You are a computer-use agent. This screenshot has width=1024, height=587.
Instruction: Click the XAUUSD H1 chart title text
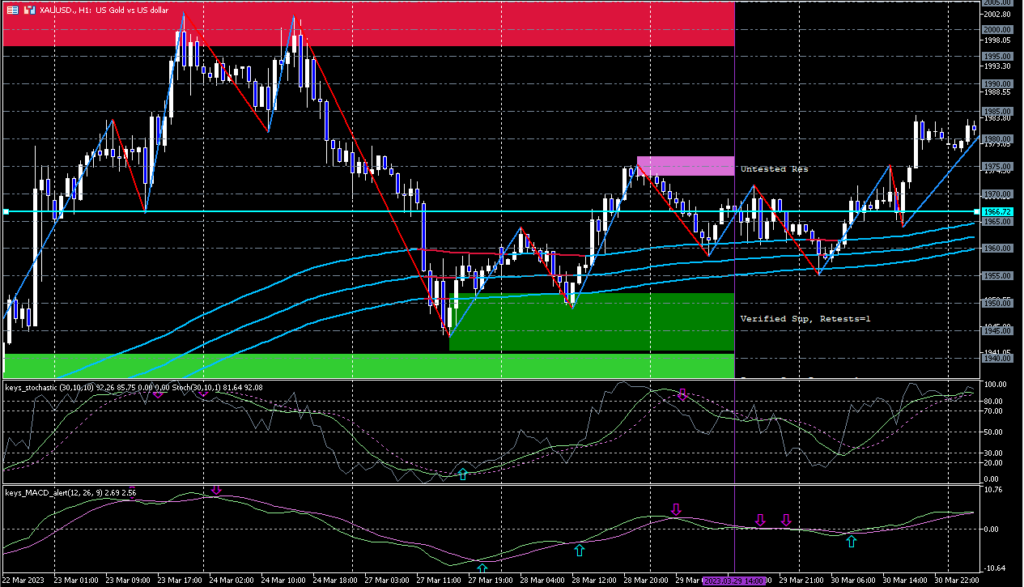point(105,8)
